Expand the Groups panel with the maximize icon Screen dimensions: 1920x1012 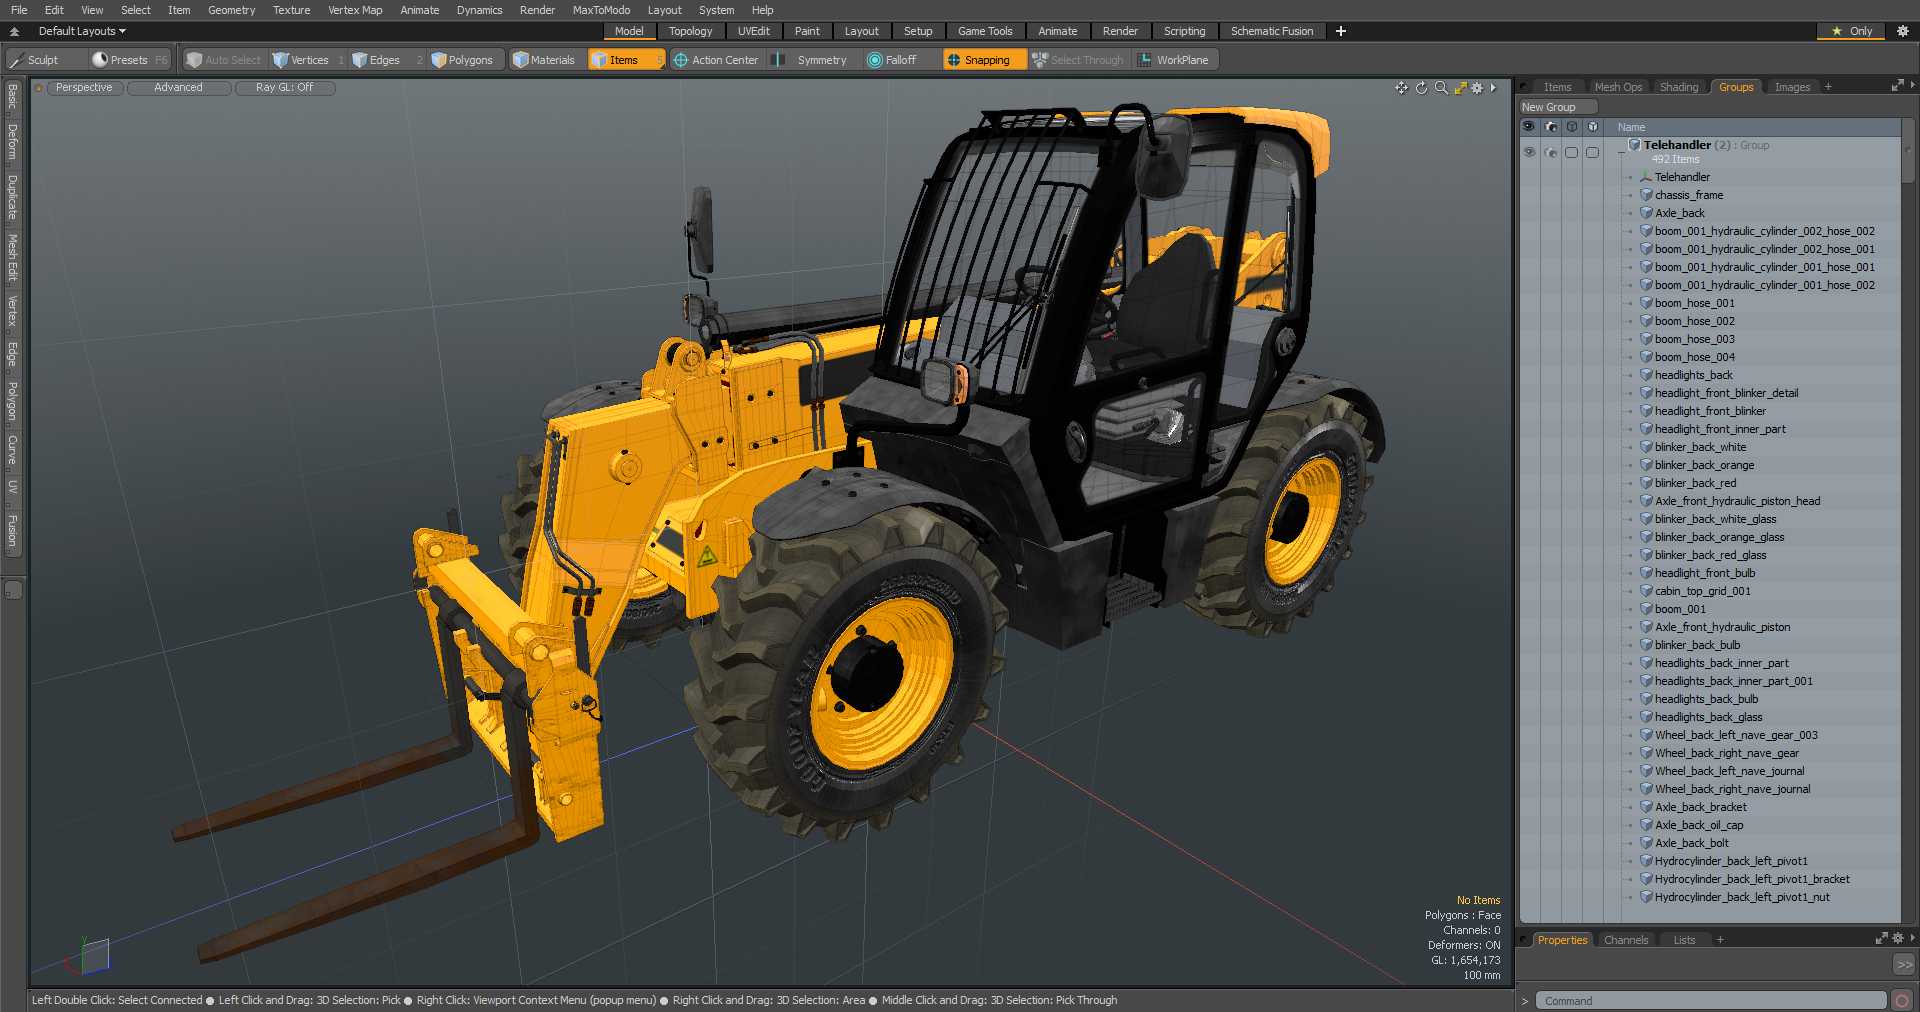(x=1897, y=86)
